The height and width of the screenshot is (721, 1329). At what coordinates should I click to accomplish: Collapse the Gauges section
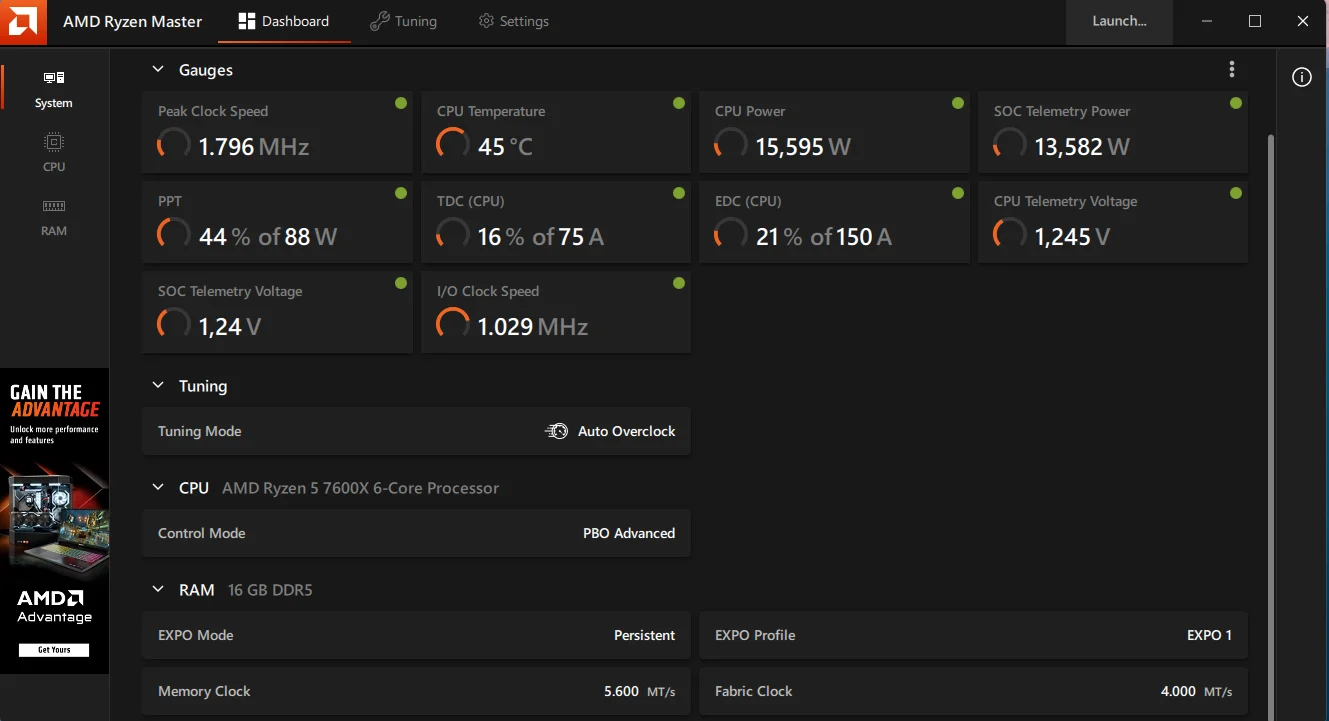pyautogui.click(x=157, y=70)
